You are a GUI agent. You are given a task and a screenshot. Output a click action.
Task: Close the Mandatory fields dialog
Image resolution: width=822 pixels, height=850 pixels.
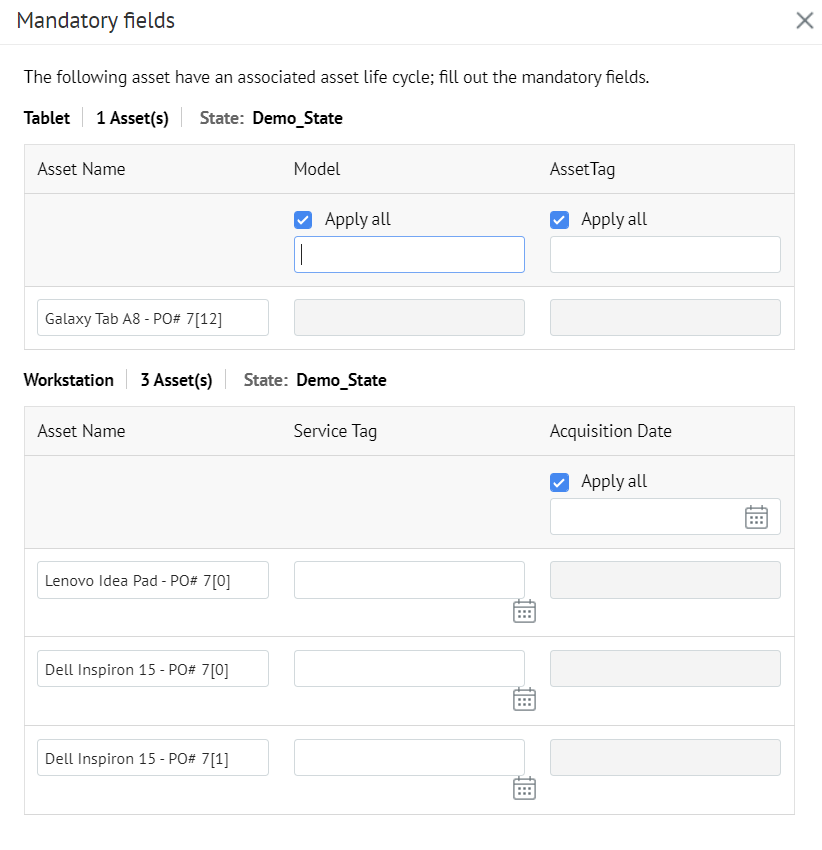pyautogui.click(x=805, y=21)
